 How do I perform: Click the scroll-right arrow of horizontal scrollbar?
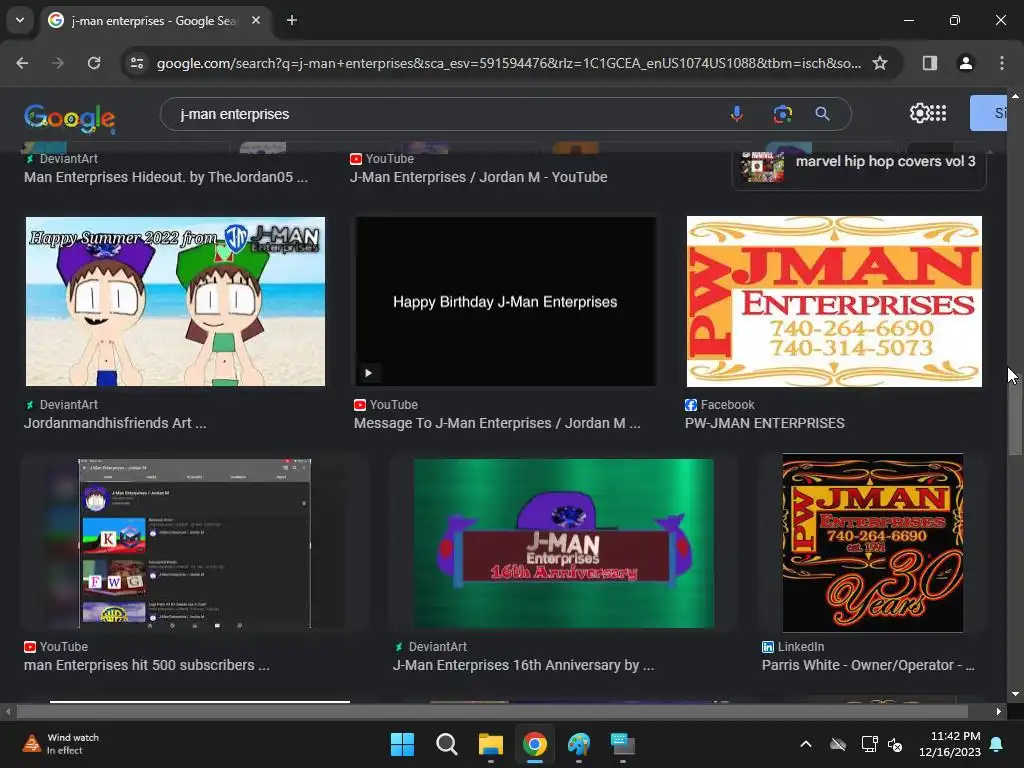click(999, 711)
